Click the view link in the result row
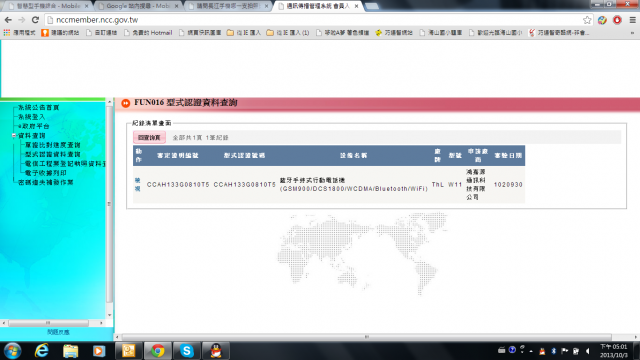The width and height of the screenshot is (640, 360). pyautogui.click(x=138, y=184)
